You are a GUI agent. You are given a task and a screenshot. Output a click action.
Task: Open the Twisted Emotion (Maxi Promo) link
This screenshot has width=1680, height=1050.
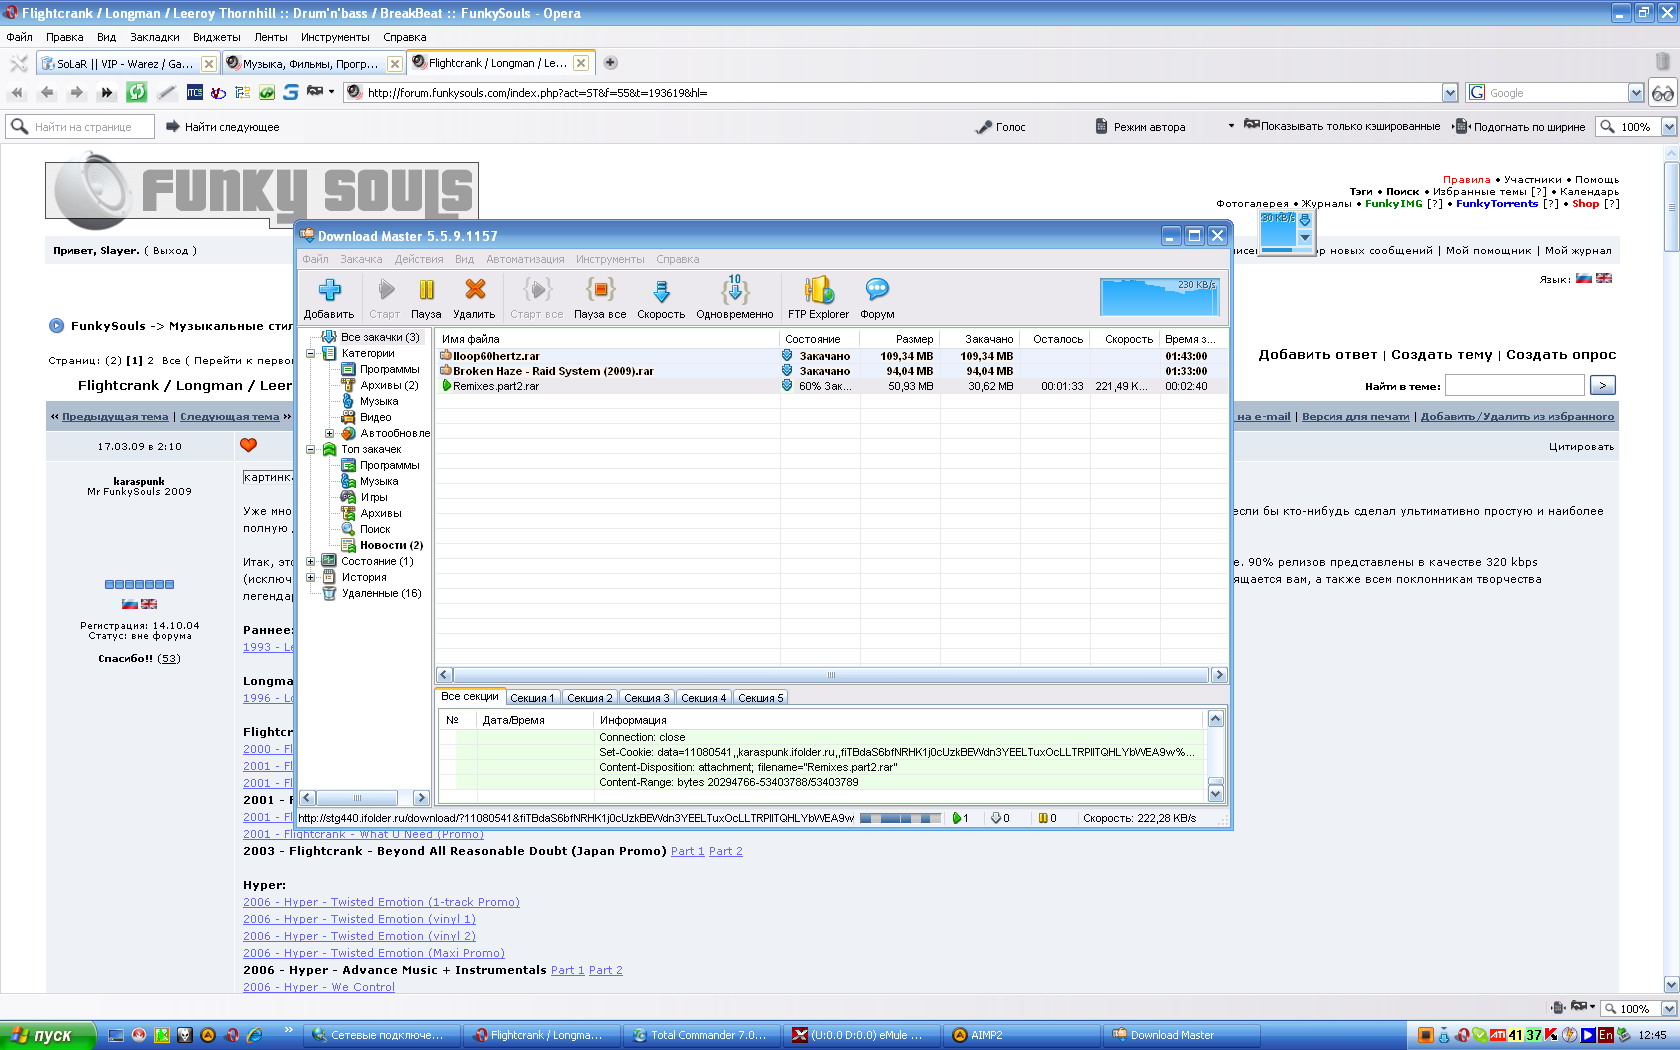(x=373, y=953)
